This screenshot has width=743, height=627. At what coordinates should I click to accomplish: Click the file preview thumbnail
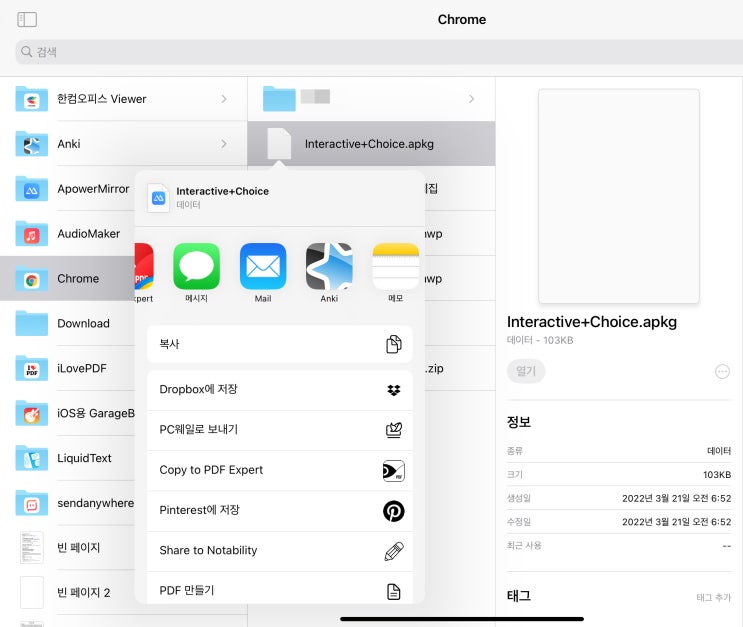(619, 196)
